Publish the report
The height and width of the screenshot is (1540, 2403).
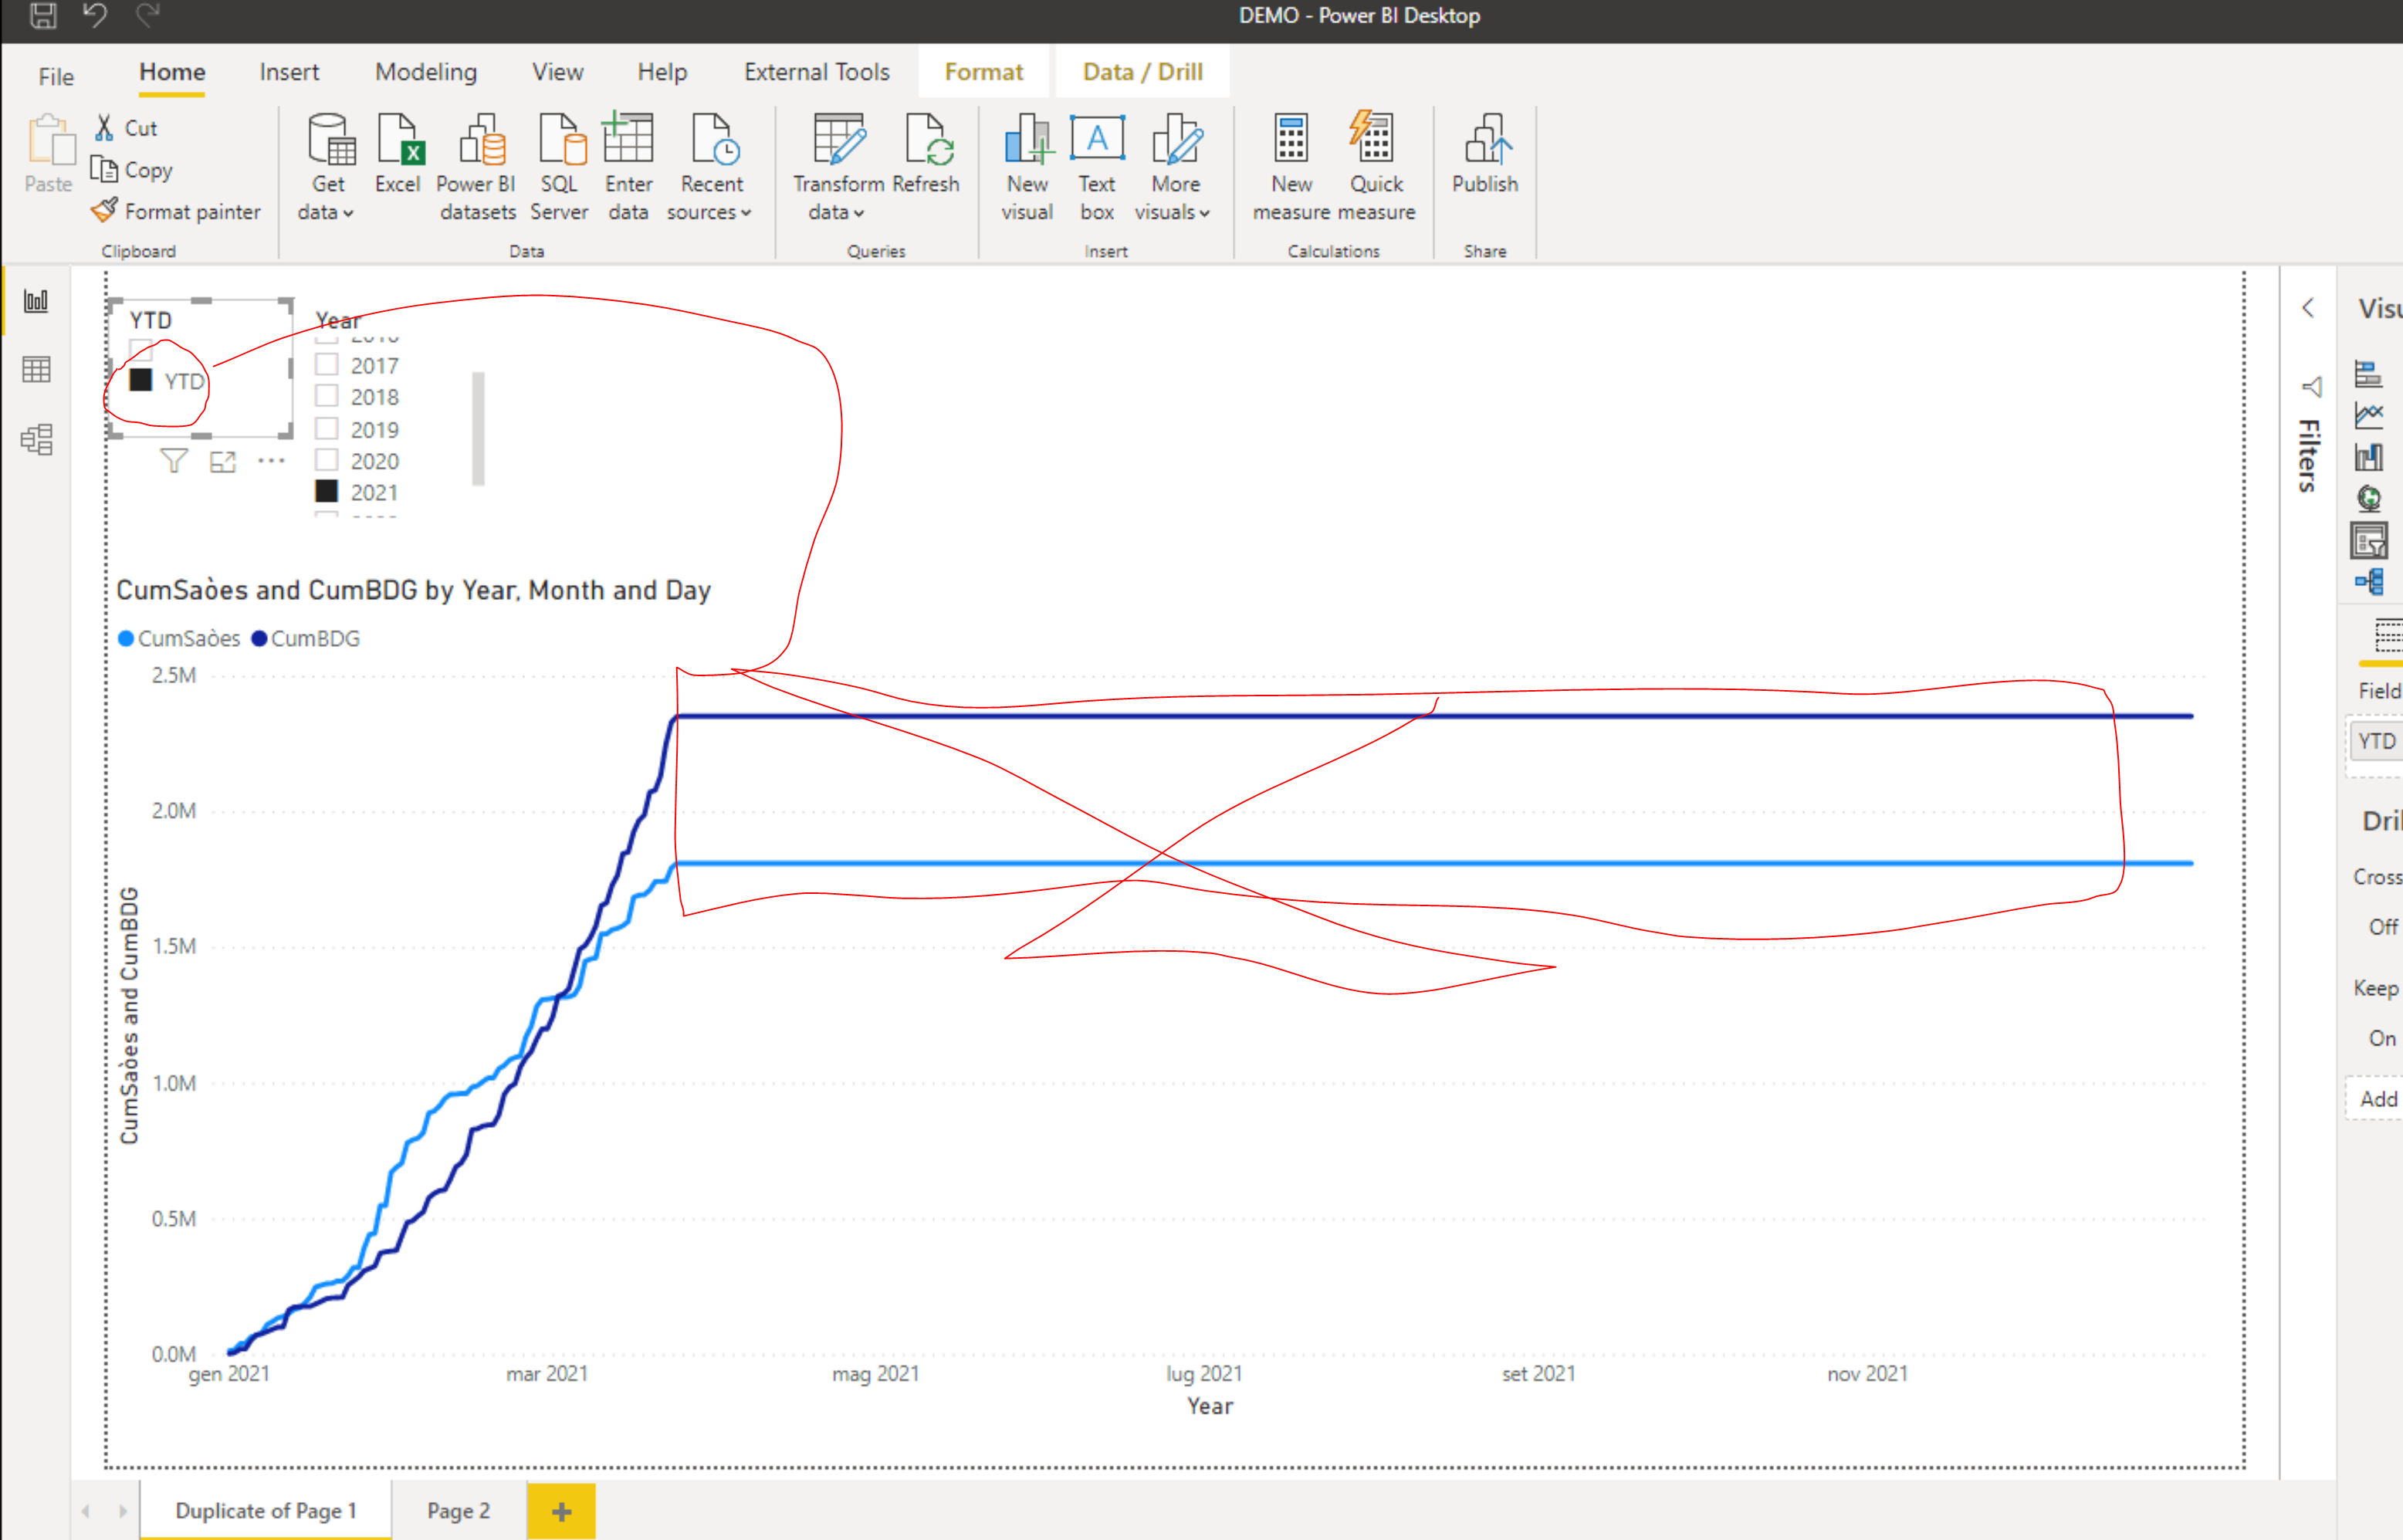[1485, 154]
